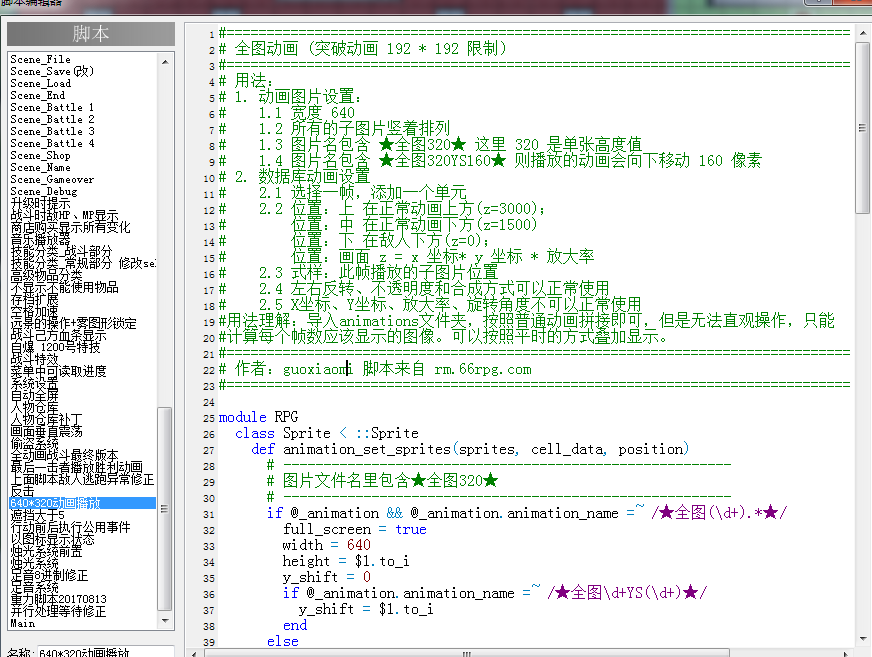Open the Scene_Battle 4 script

[52, 144]
